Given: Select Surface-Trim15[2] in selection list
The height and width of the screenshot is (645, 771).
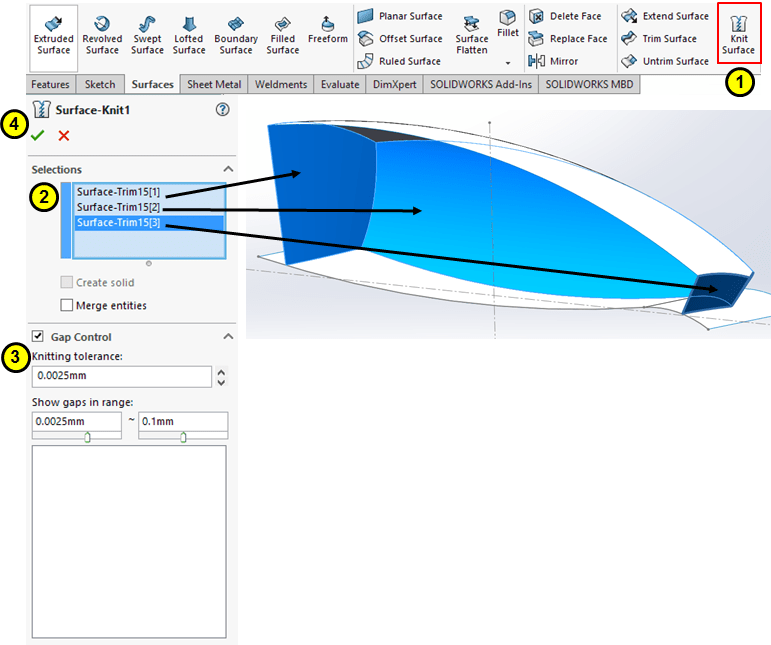Looking at the screenshot, I should tap(118, 207).
